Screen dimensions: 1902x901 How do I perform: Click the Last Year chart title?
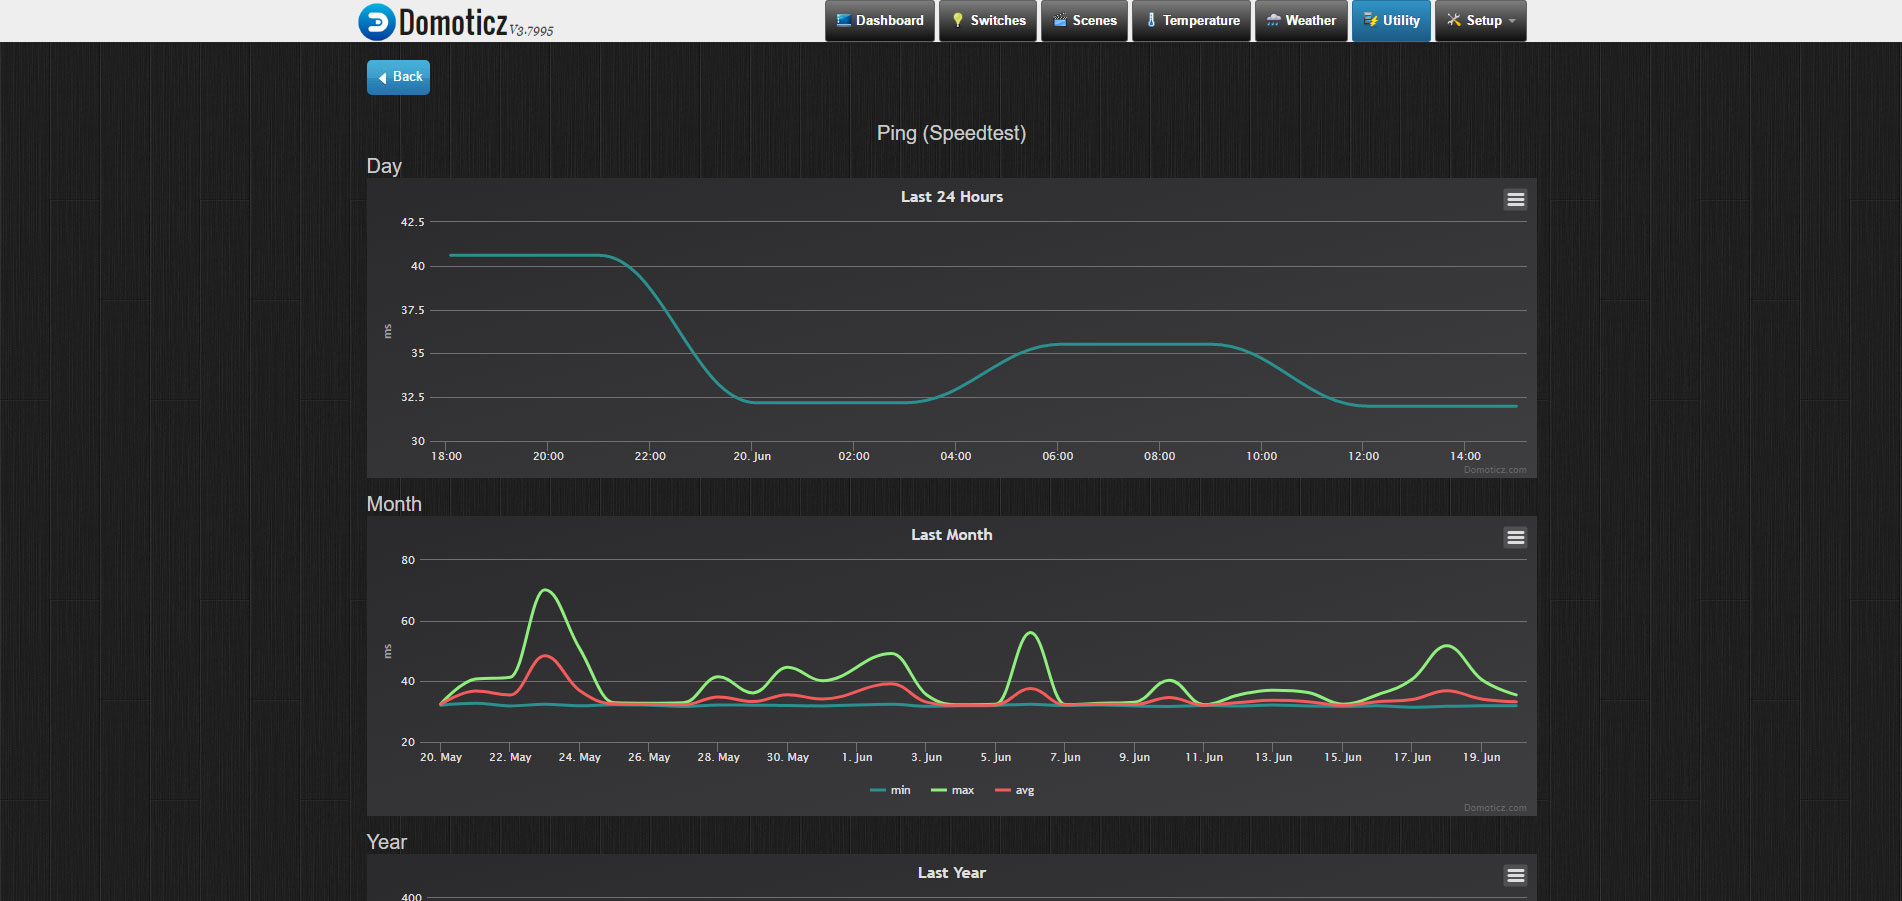[x=951, y=873]
